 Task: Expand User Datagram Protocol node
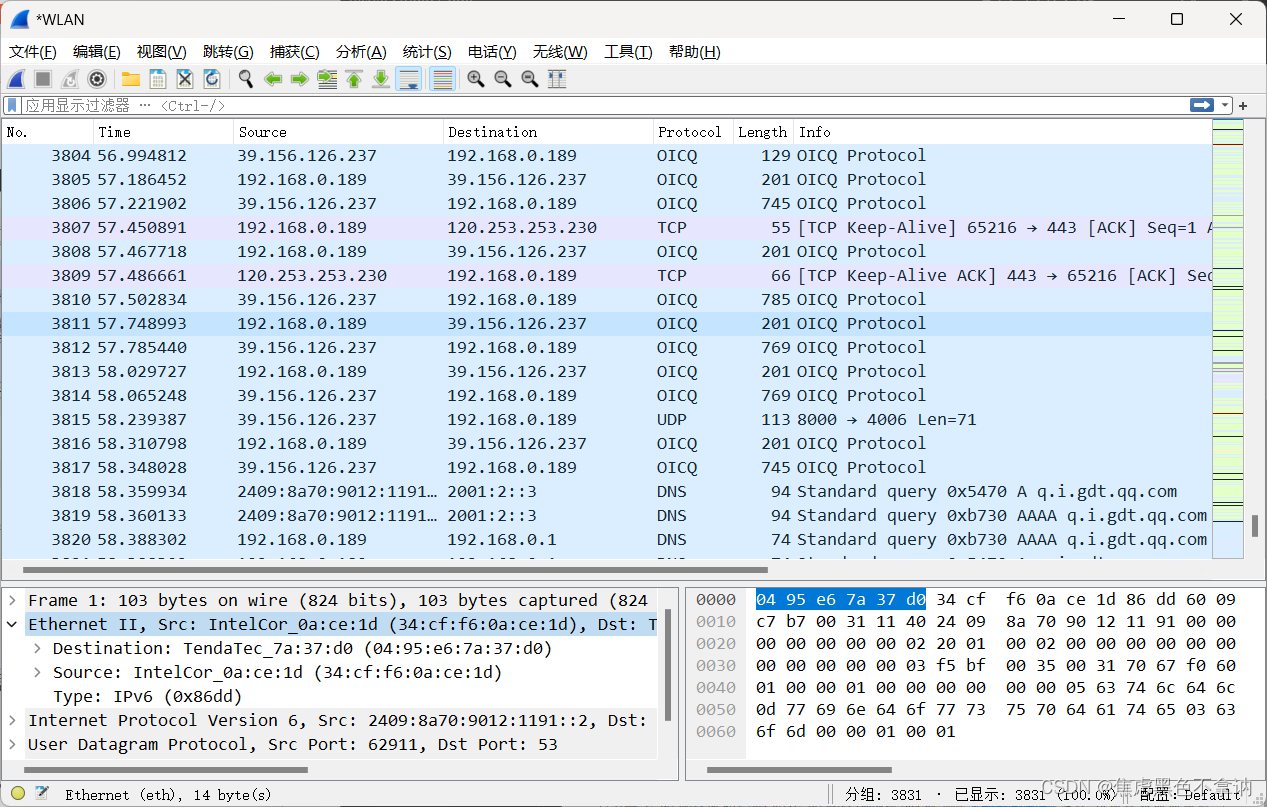coord(13,744)
